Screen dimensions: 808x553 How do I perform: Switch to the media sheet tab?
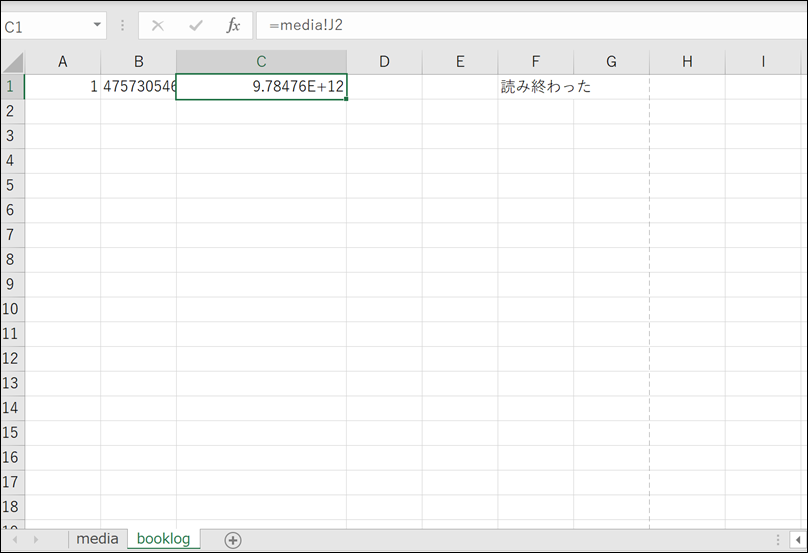[x=97, y=539]
